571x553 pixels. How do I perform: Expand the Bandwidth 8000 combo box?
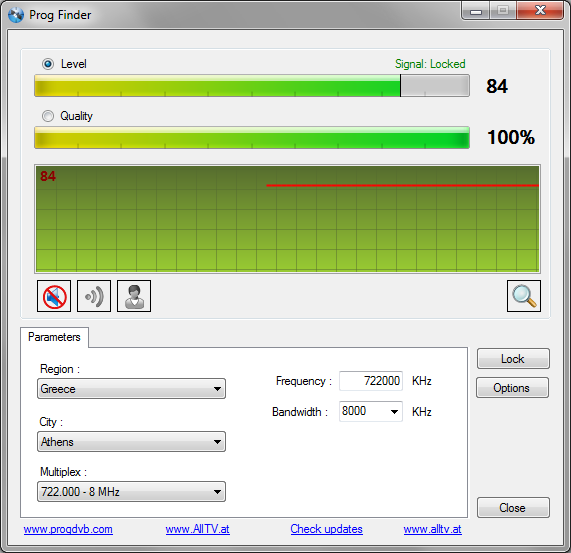(371, 411)
